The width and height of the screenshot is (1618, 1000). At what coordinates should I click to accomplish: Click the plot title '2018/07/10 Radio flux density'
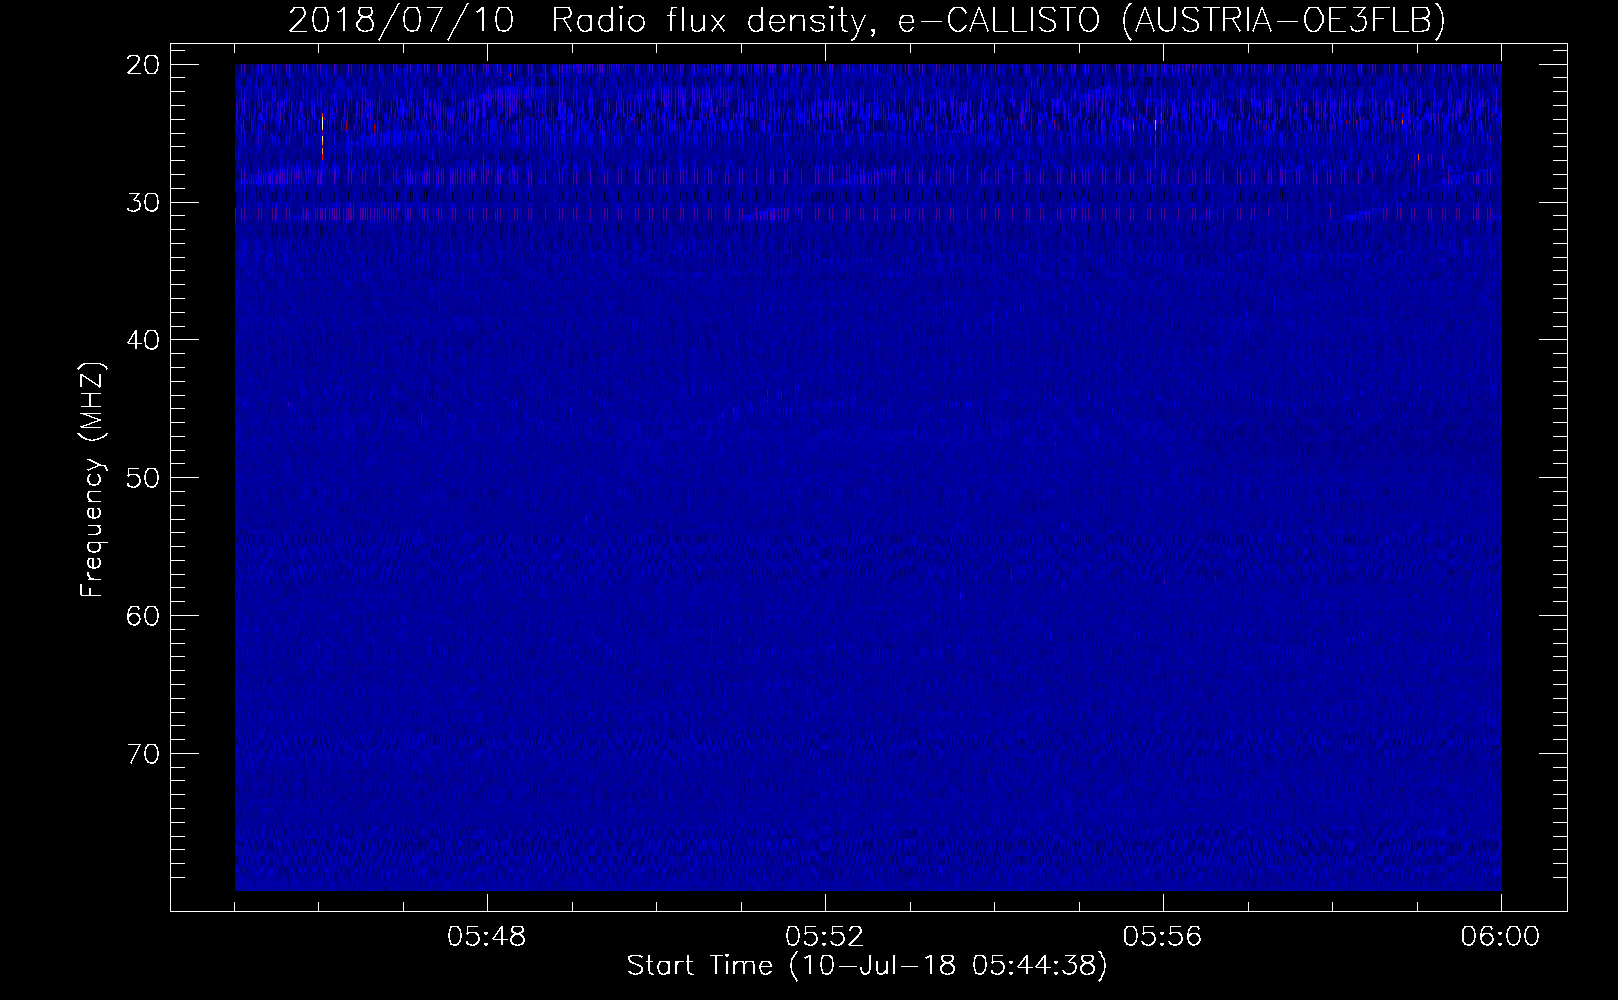(x=577, y=21)
